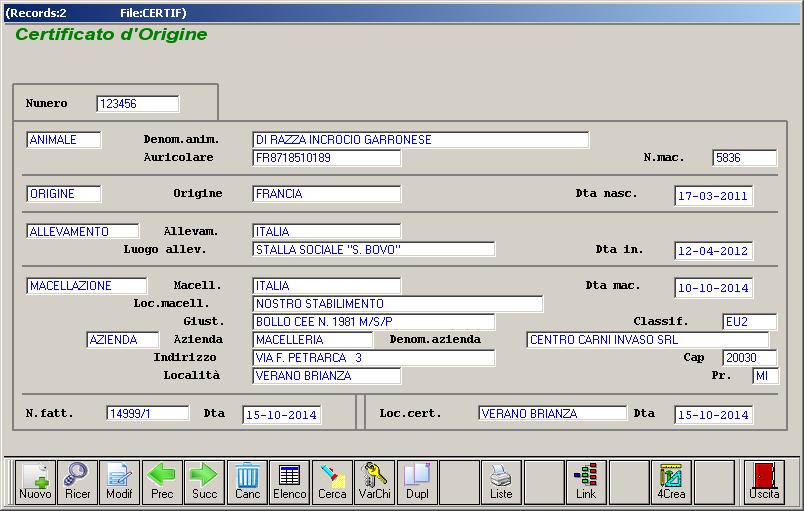Click the MACELLAZIONE section box
Screen dimensions: 804x511
pyautogui.click(x=87, y=285)
